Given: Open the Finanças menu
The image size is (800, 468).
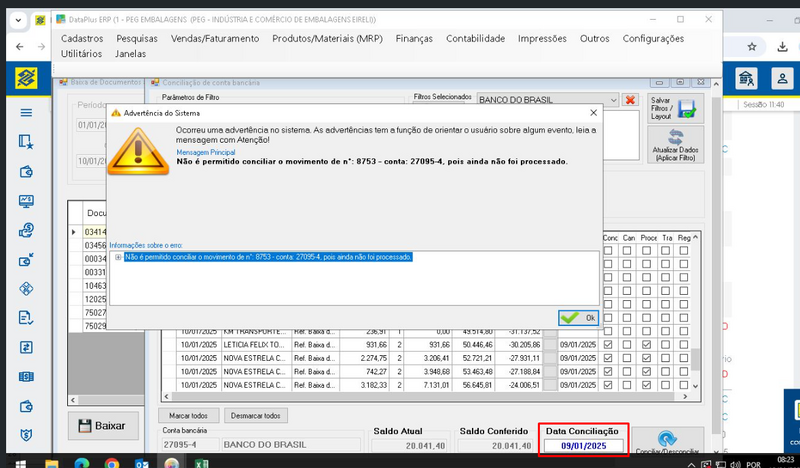Looking at the screenshot, I should 414,38.
